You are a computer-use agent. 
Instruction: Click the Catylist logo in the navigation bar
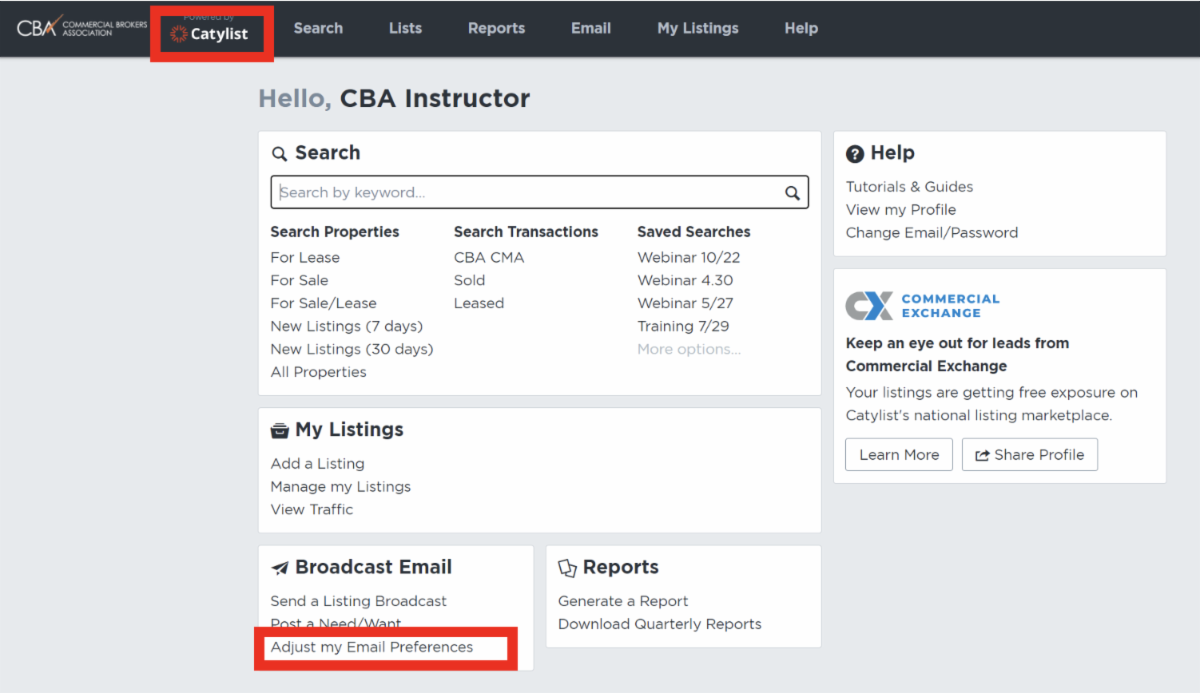pyautogui.click(x=210, y=33)
